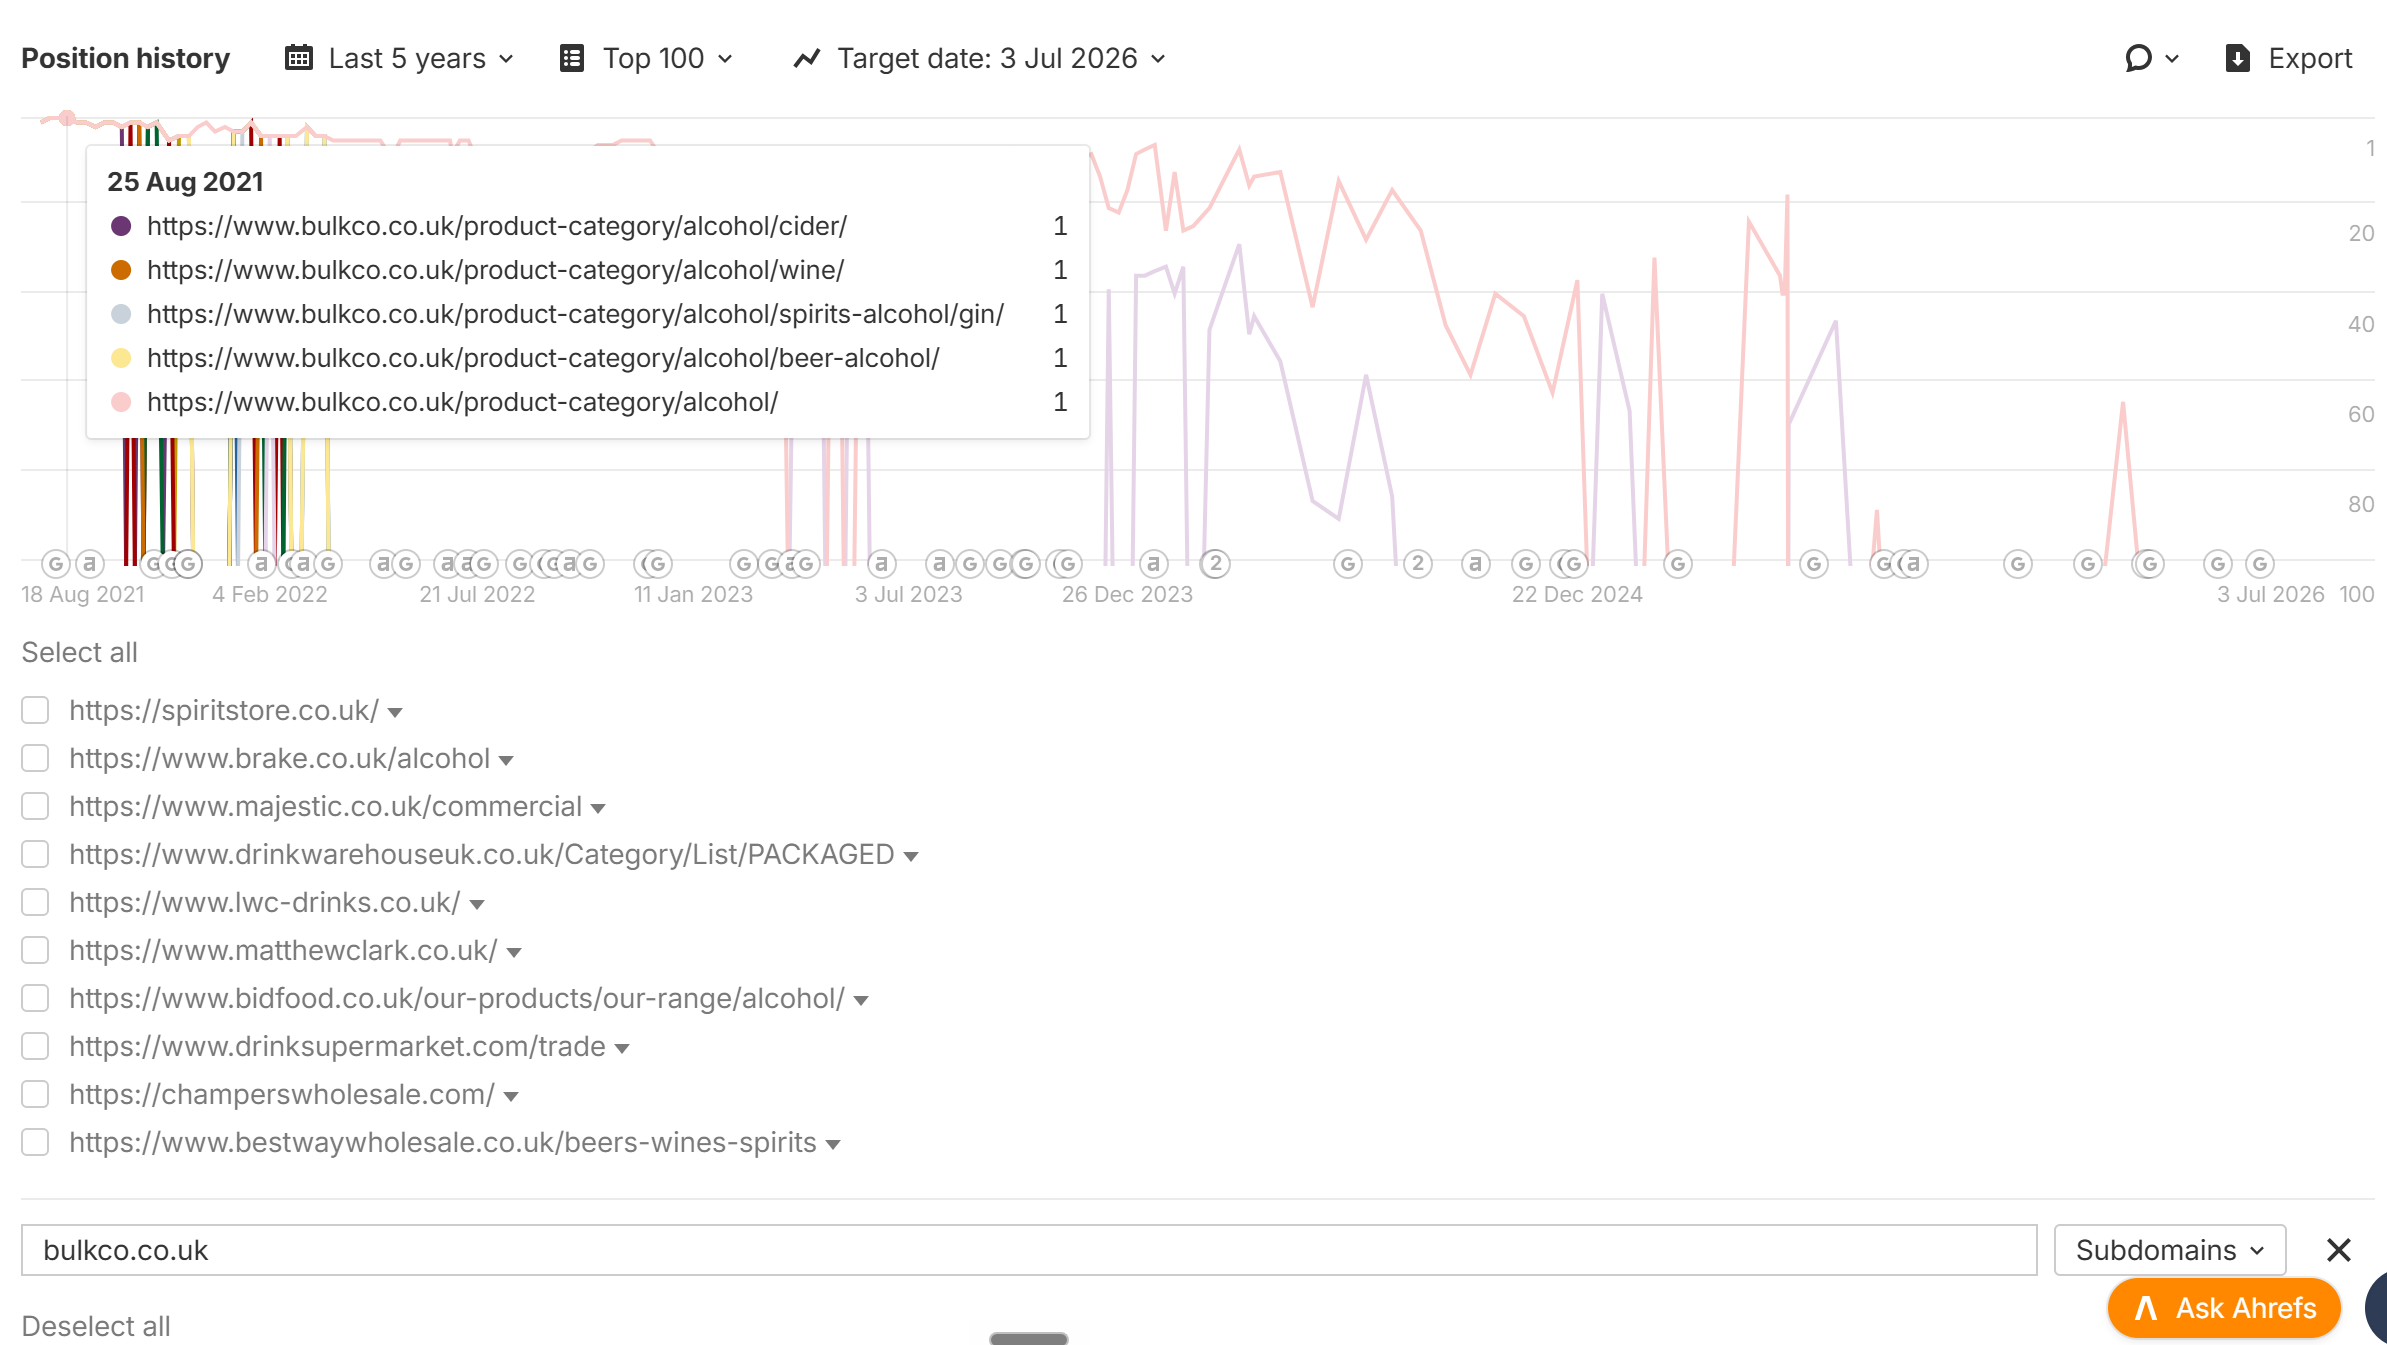
Task: Expand the drinksupermarket.com/trade URL dropdown arrow
Action: (x=622, y=1049)
